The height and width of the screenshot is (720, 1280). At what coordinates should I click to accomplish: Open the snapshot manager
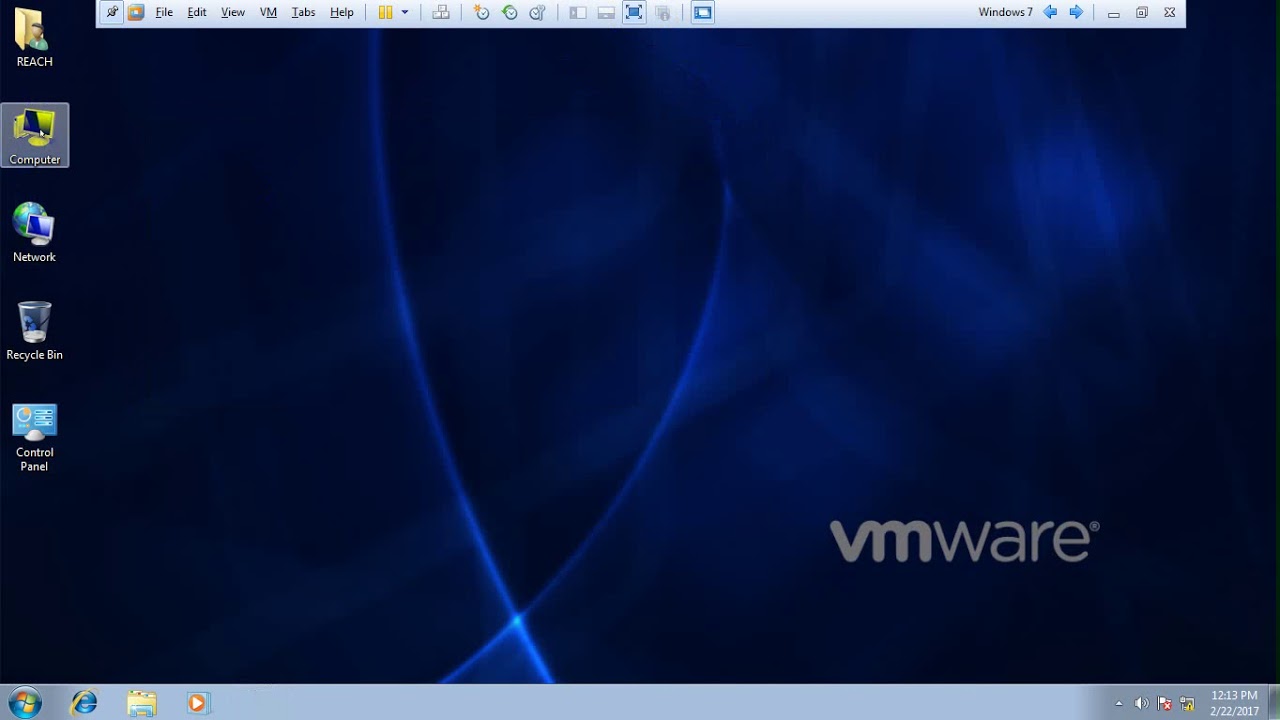pyautogui.click(x=538, y=13)
